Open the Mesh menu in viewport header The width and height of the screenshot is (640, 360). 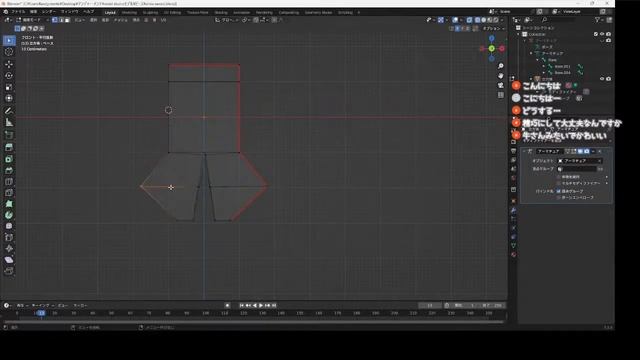120,20
